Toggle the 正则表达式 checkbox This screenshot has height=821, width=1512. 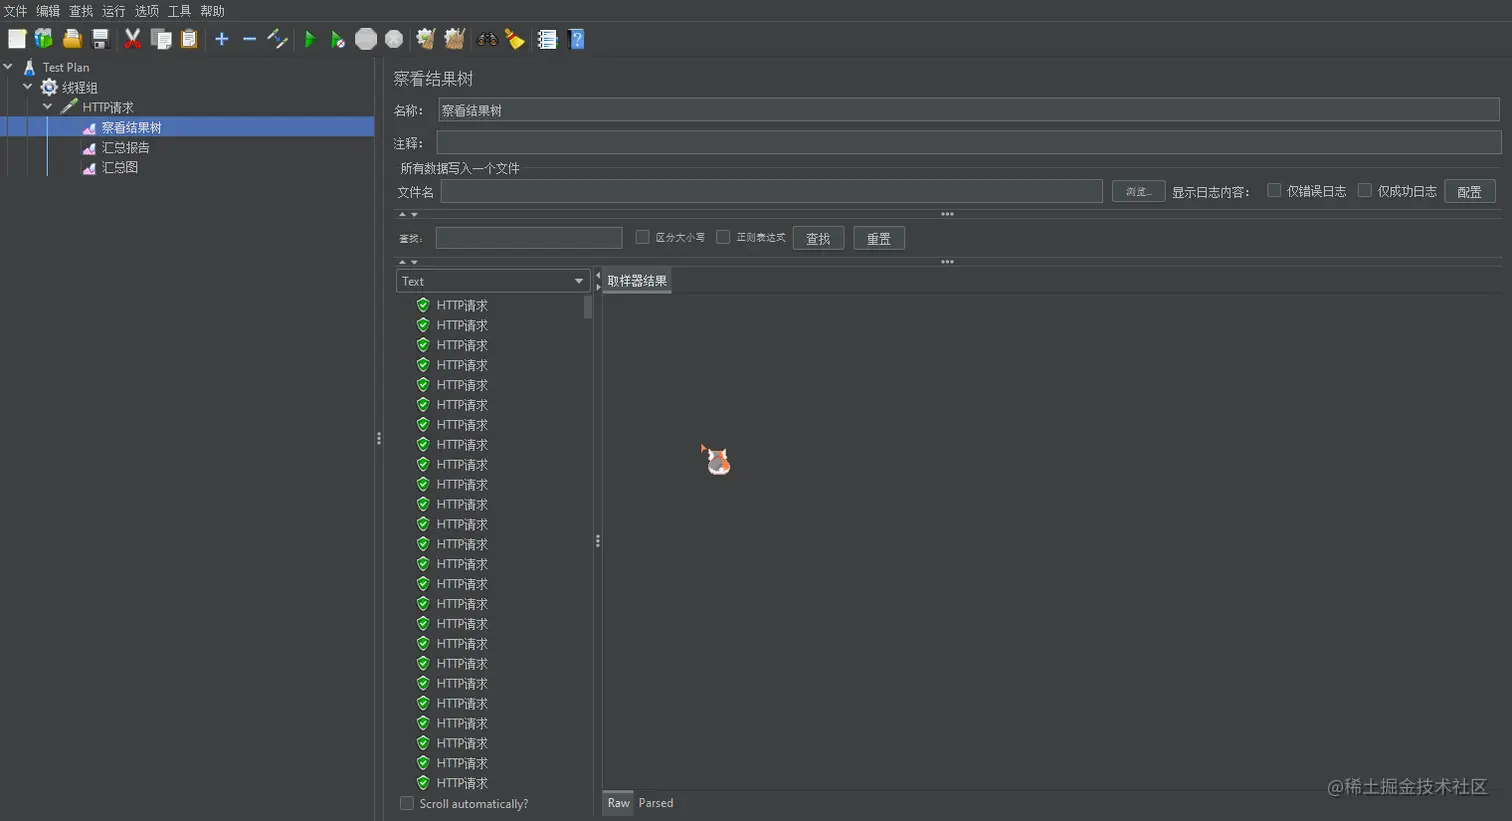click(x=723, y=237)
